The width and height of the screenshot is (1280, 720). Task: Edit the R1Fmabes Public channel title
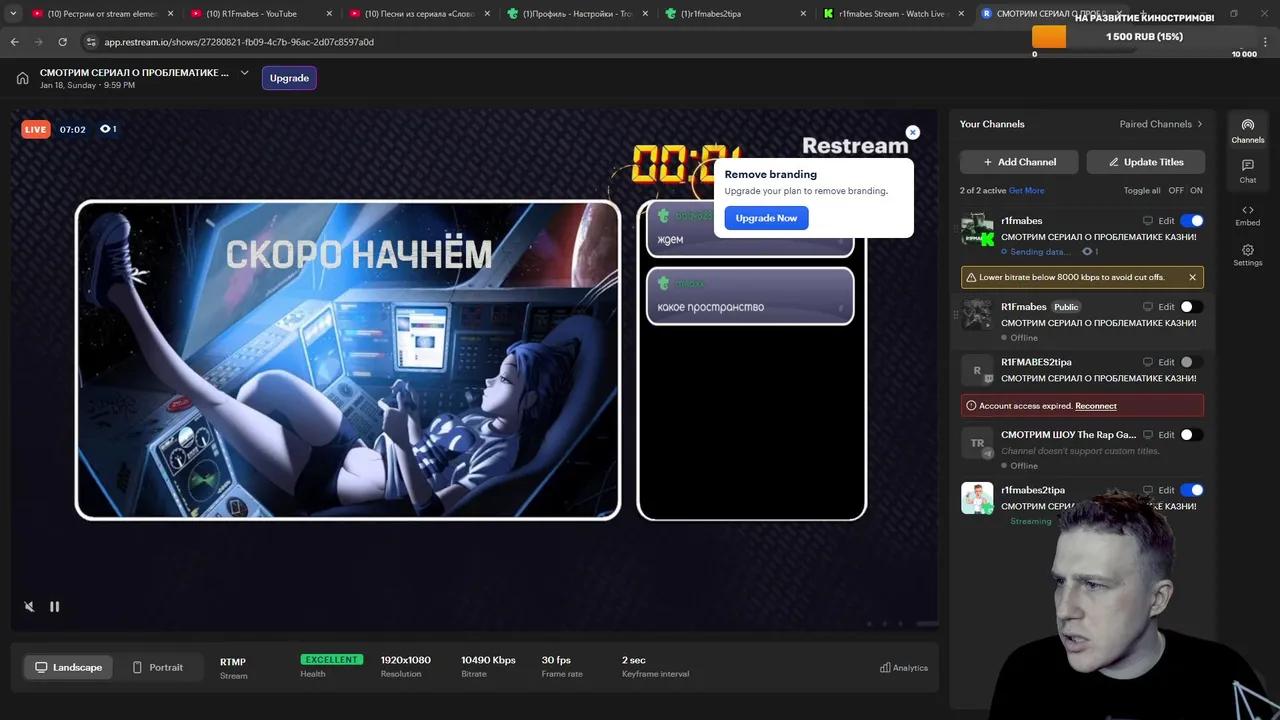[x=1166, y=307]
